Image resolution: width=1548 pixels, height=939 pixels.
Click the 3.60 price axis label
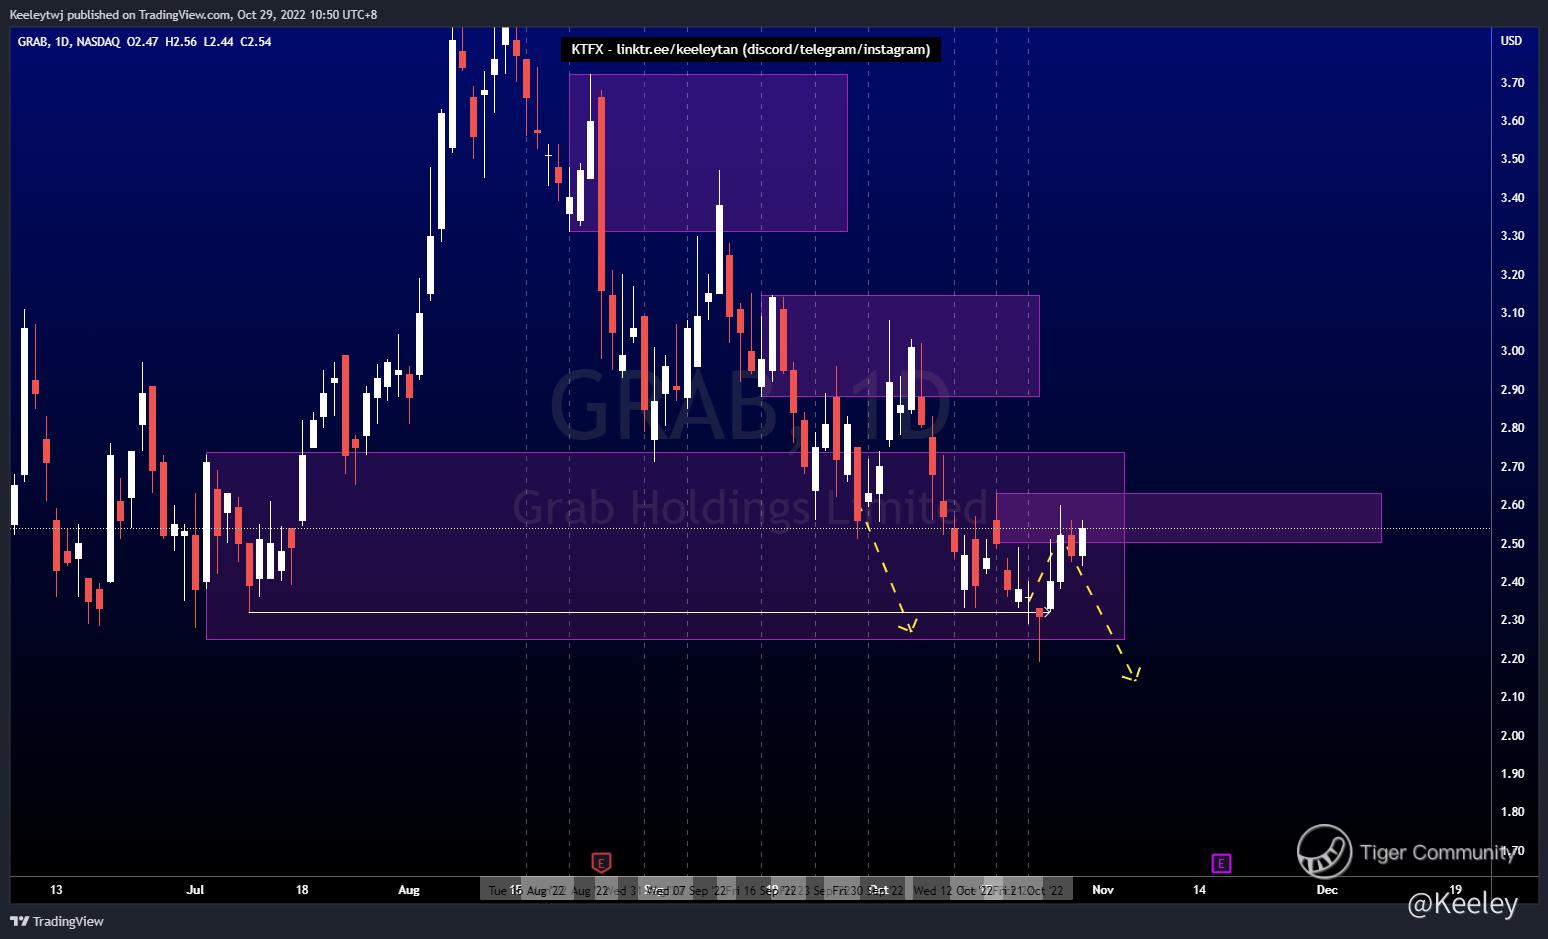point(1512,121)
